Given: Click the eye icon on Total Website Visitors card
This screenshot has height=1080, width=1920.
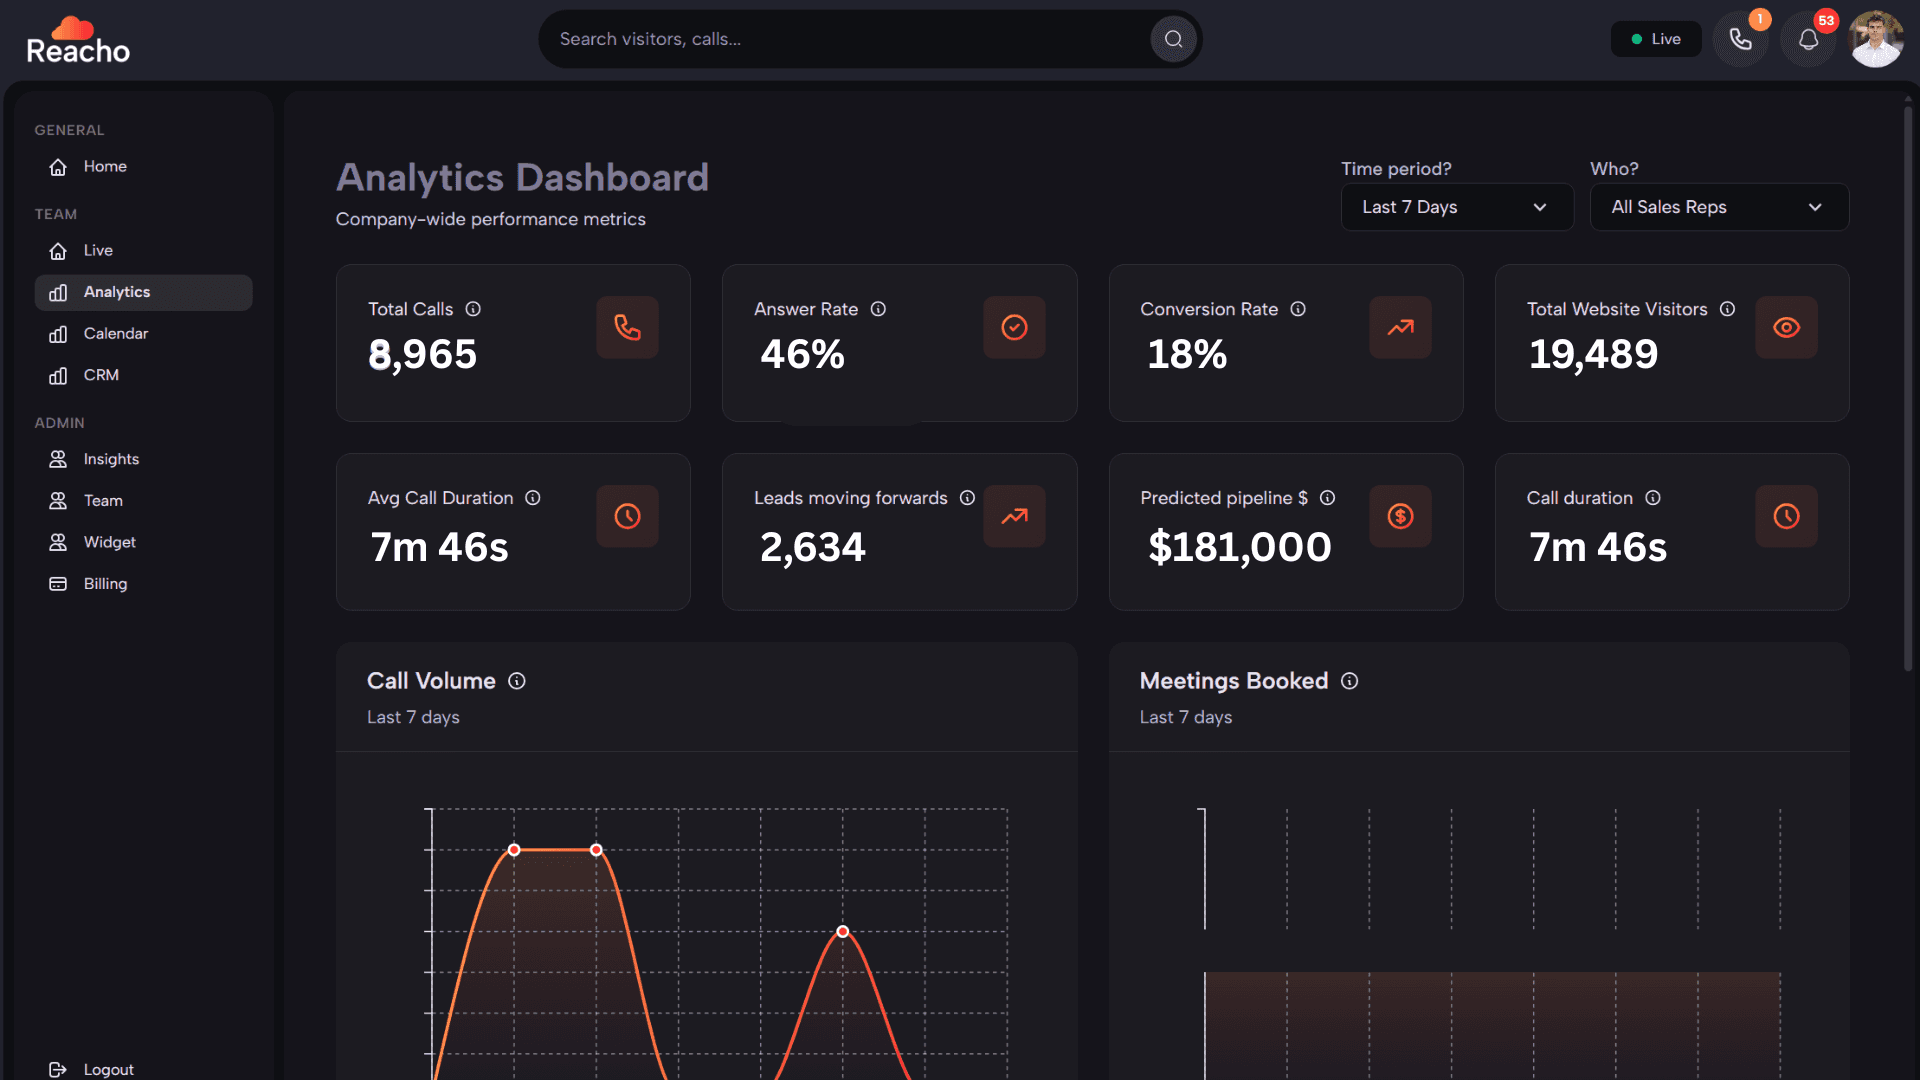Looking at the screenshot, I should click(x=1786, y=327).
